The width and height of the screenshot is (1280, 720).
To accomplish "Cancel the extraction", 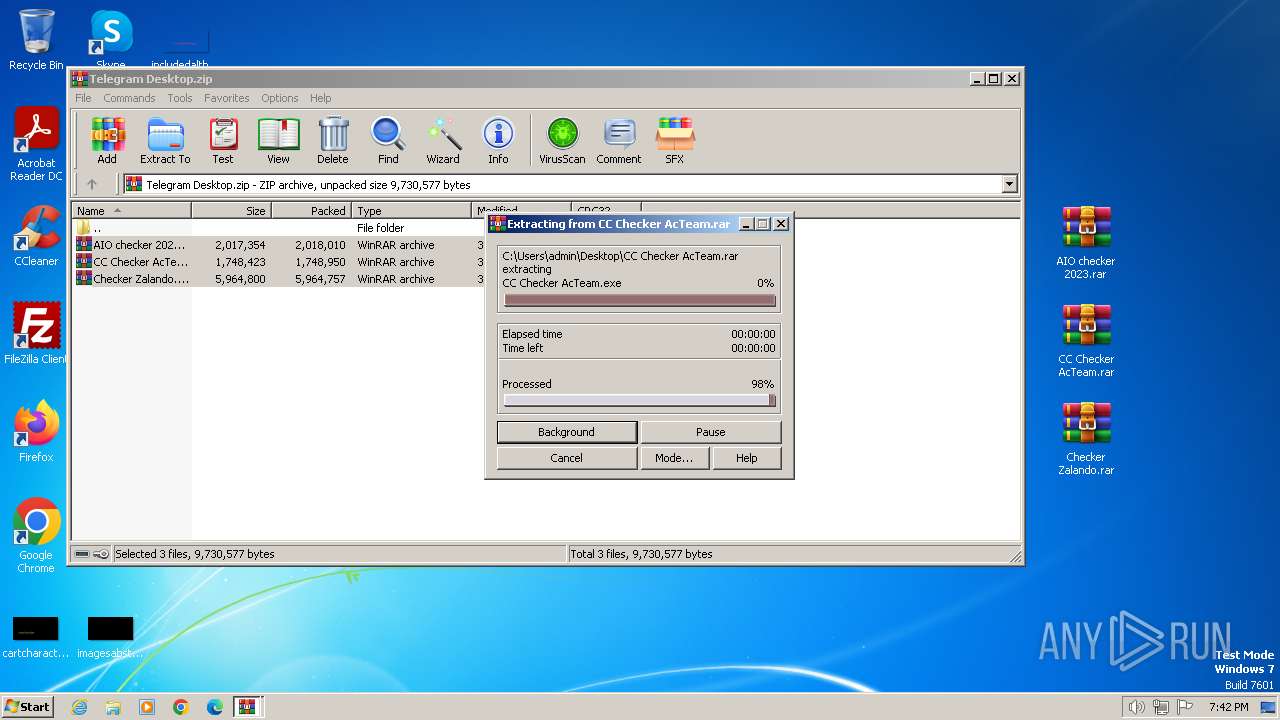I will pyautogui.click(x=567, y=458).
